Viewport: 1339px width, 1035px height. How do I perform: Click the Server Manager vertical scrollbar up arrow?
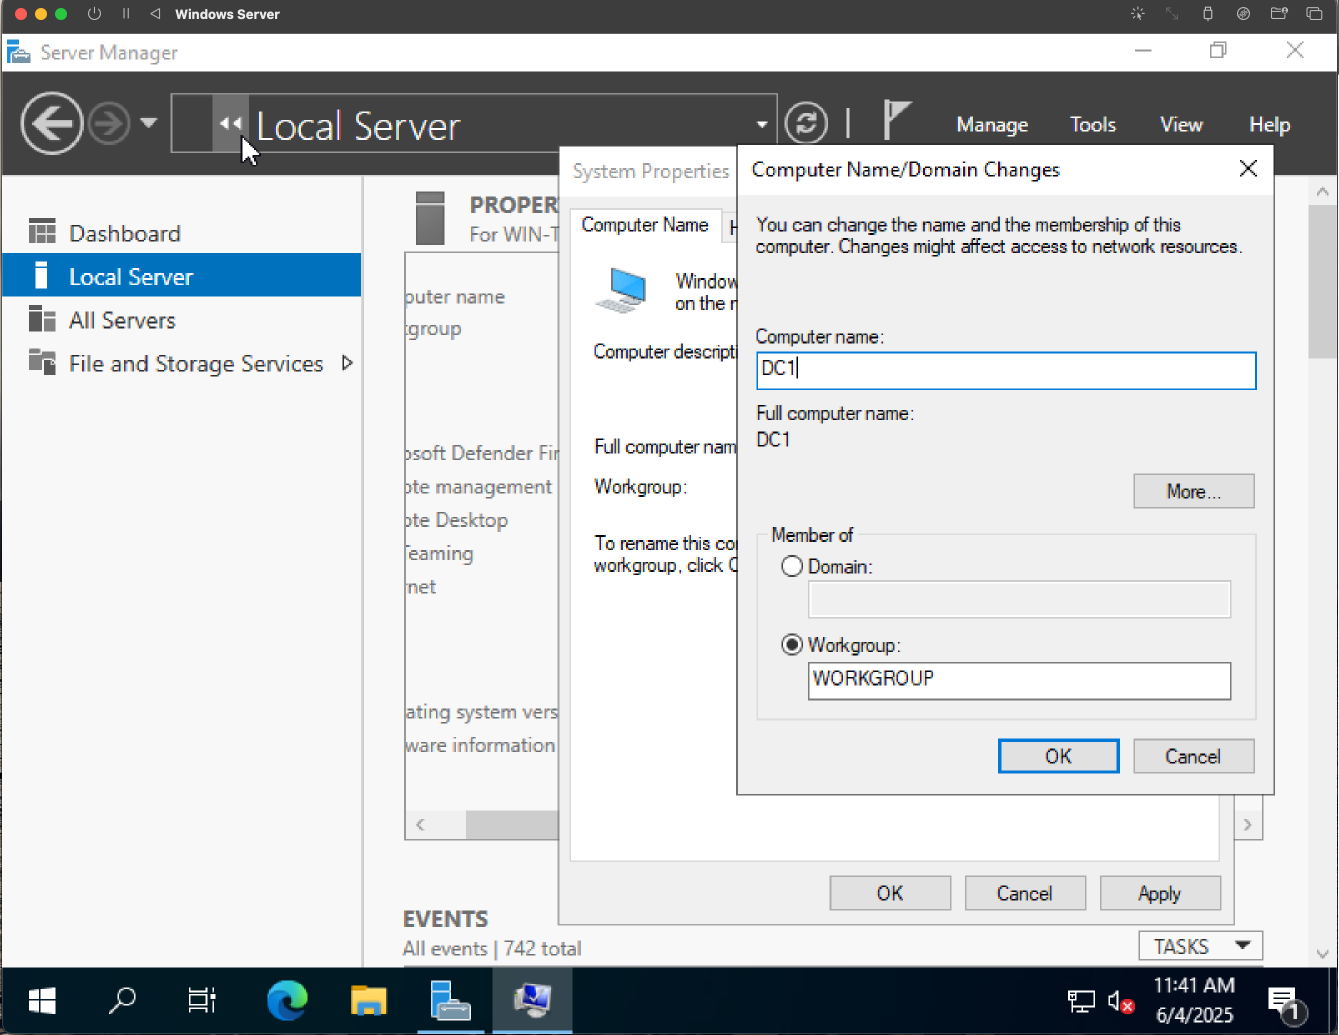(x=1323, y=191)
